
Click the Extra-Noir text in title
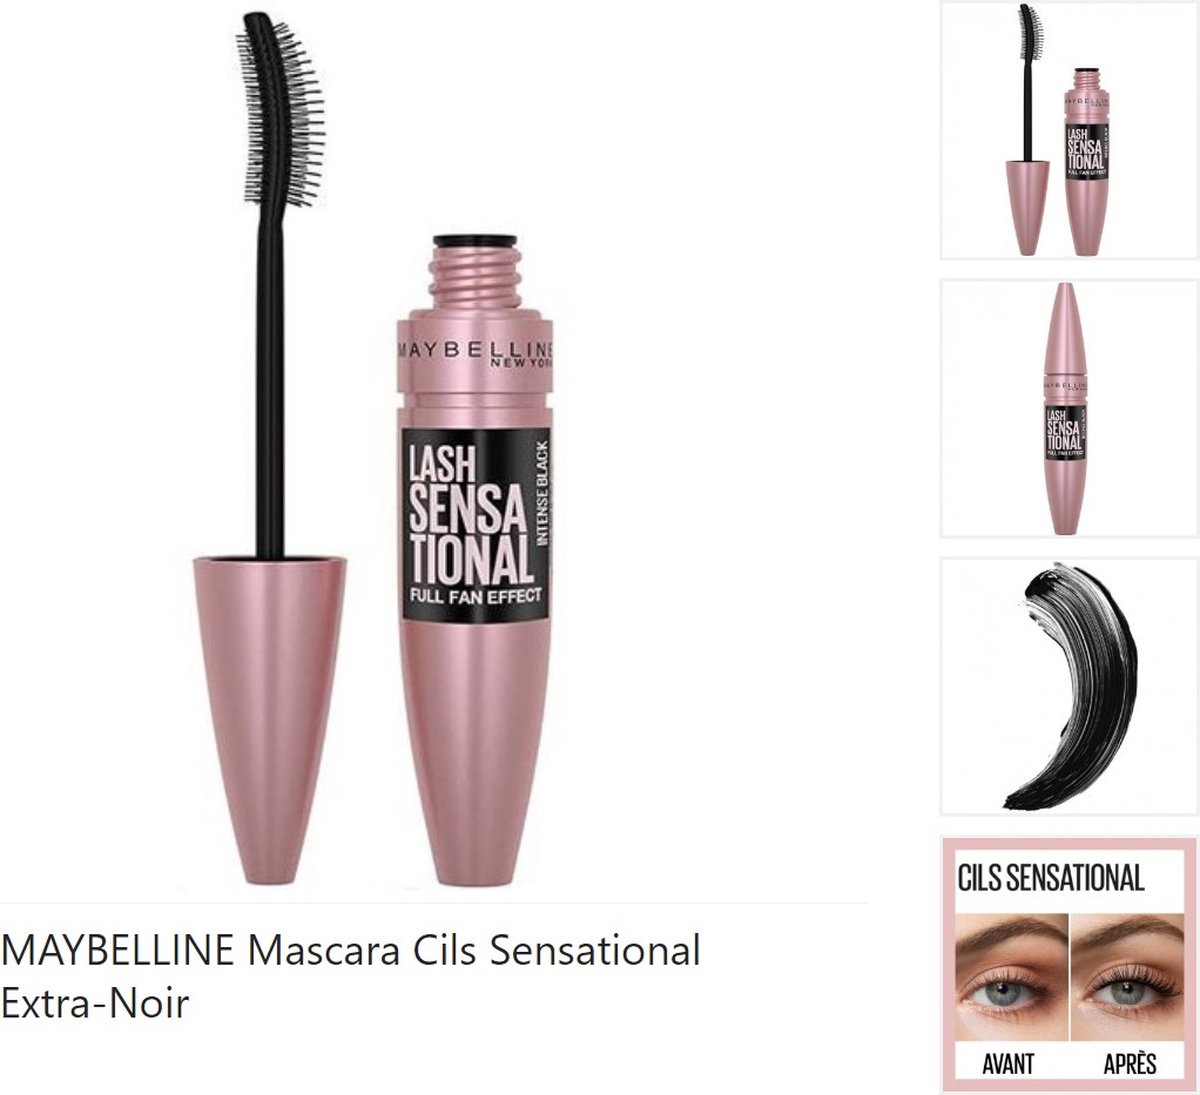(x=95, y=1003)
